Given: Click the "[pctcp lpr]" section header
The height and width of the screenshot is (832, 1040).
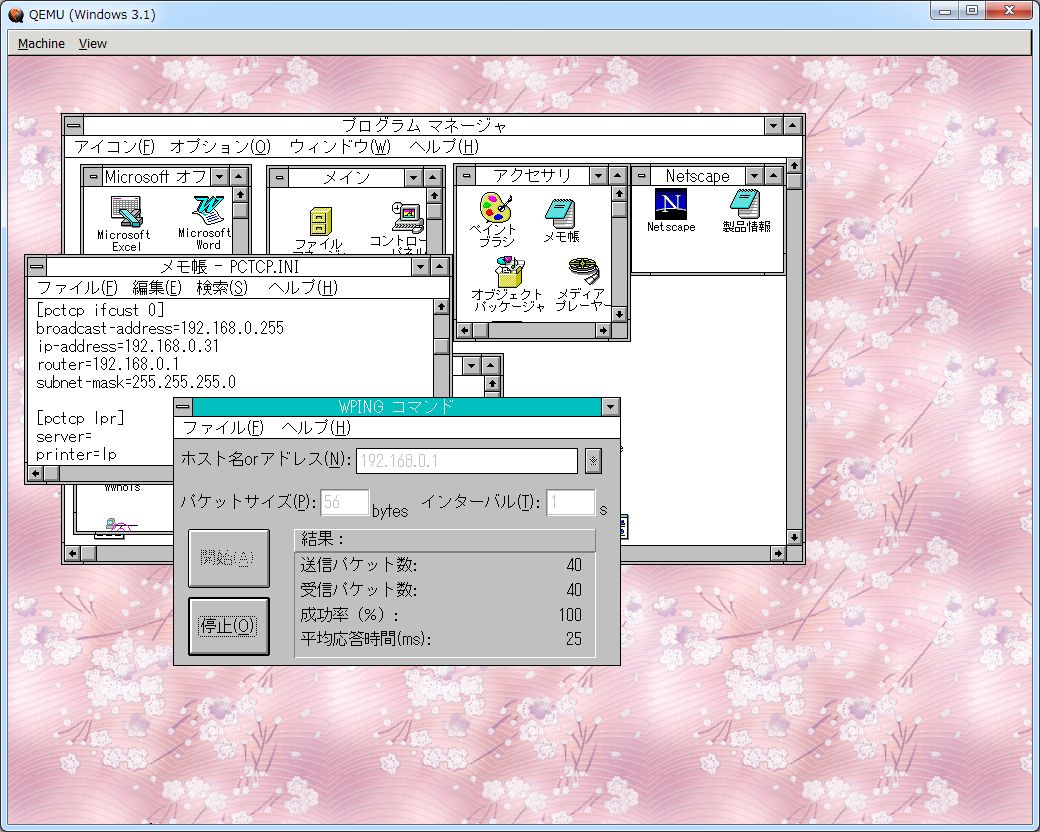Looking at the screenshot, I should (80, 418).
